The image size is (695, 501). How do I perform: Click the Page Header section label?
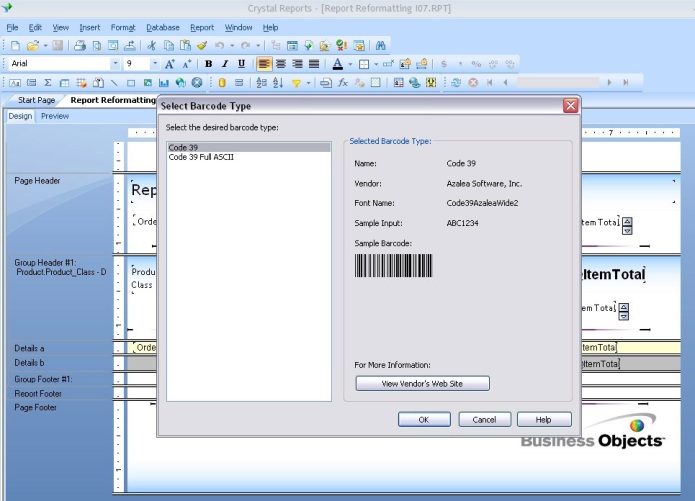coord(37,181)
